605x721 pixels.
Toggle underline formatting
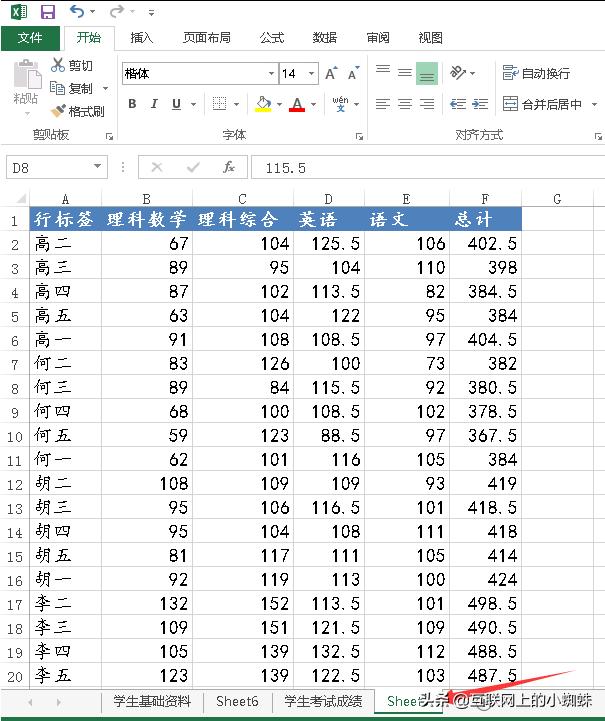(177, 104)
